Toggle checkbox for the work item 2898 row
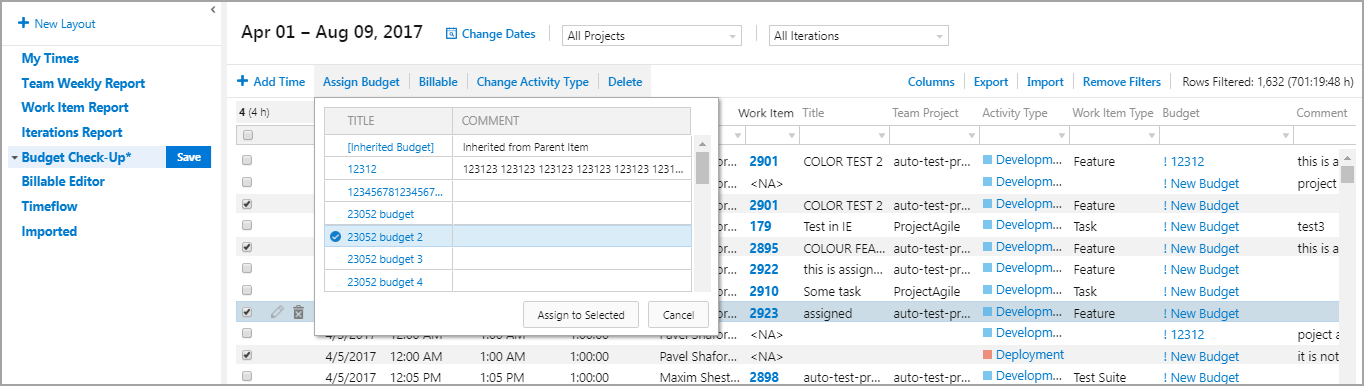 coord(247,377)
